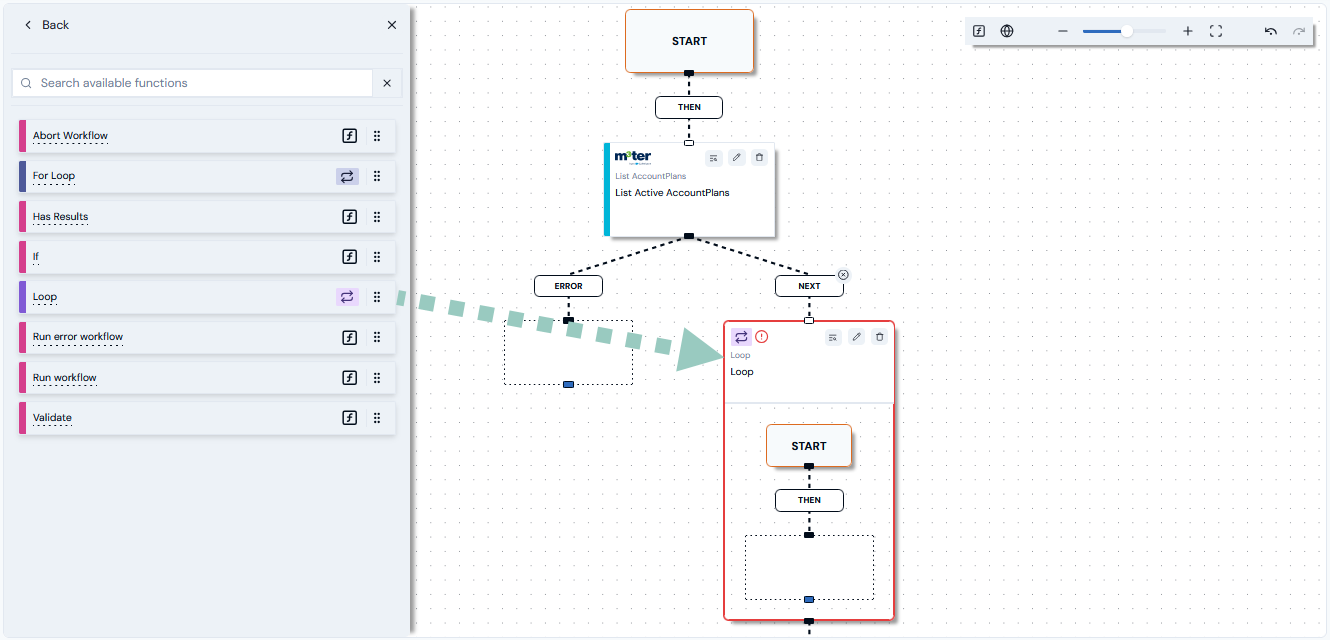
Task: Click the empty drop zone under ERROR
Action: coord(568,352)
